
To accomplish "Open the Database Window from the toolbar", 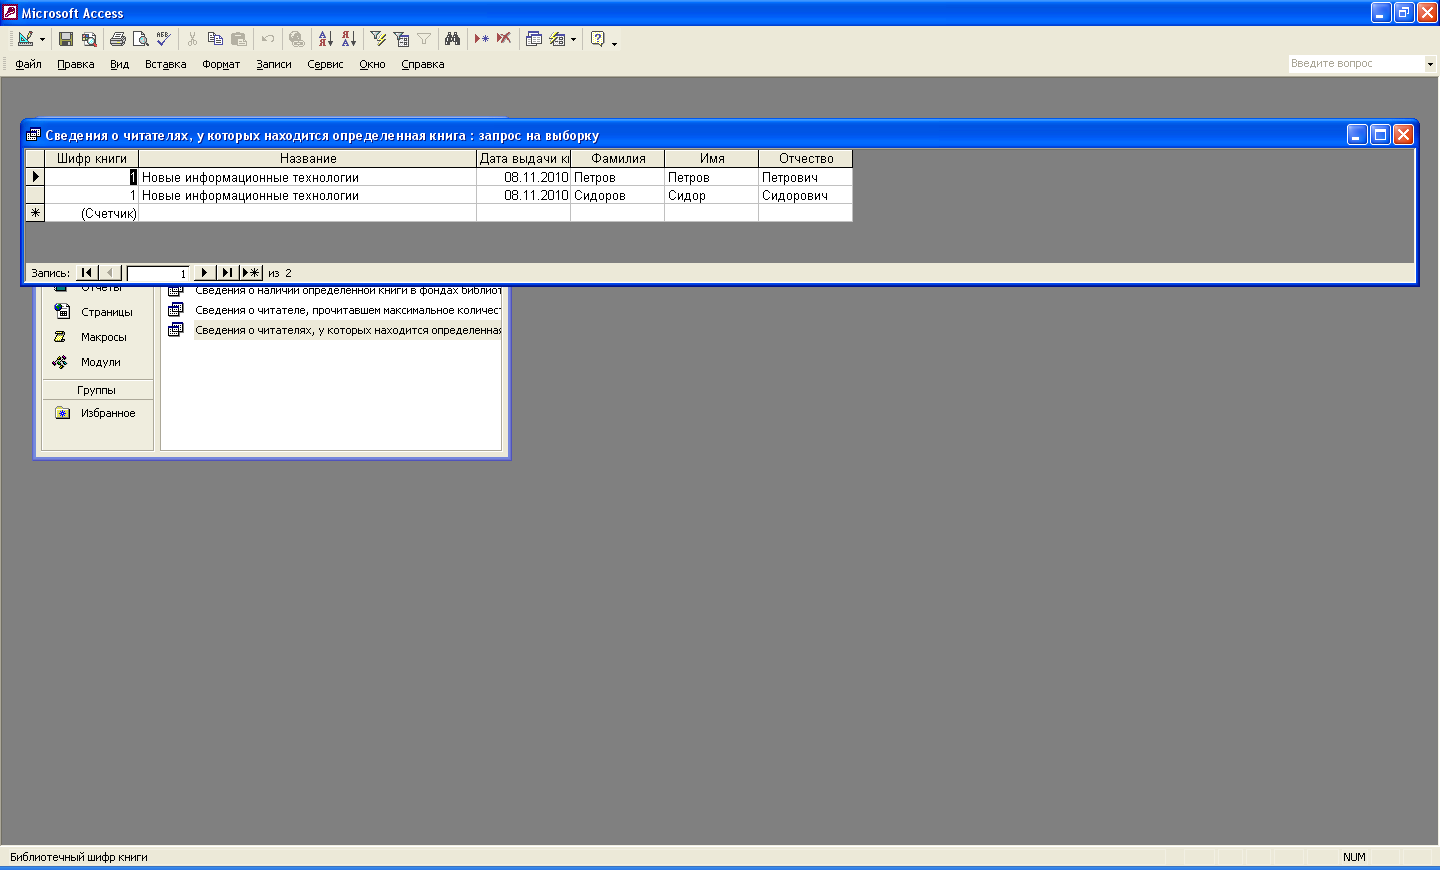I will 534,39.
